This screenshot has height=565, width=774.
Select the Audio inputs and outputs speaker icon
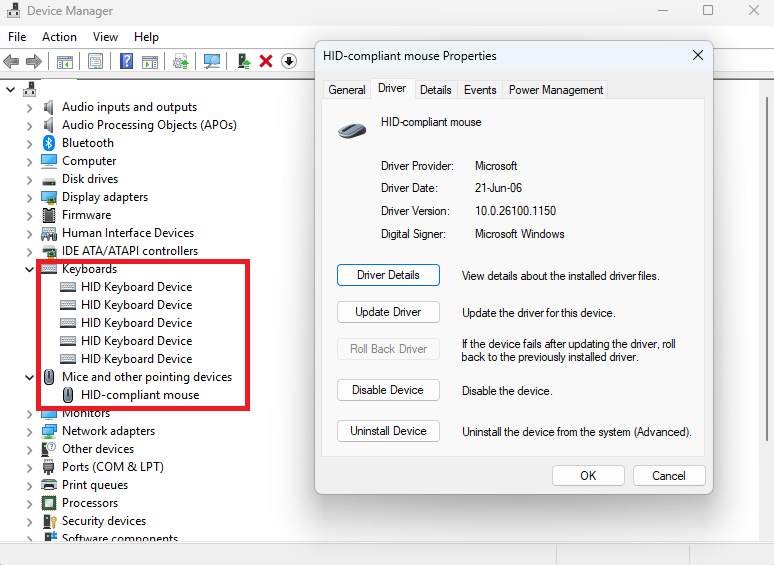pyautogui.click(x=48, y=107)
